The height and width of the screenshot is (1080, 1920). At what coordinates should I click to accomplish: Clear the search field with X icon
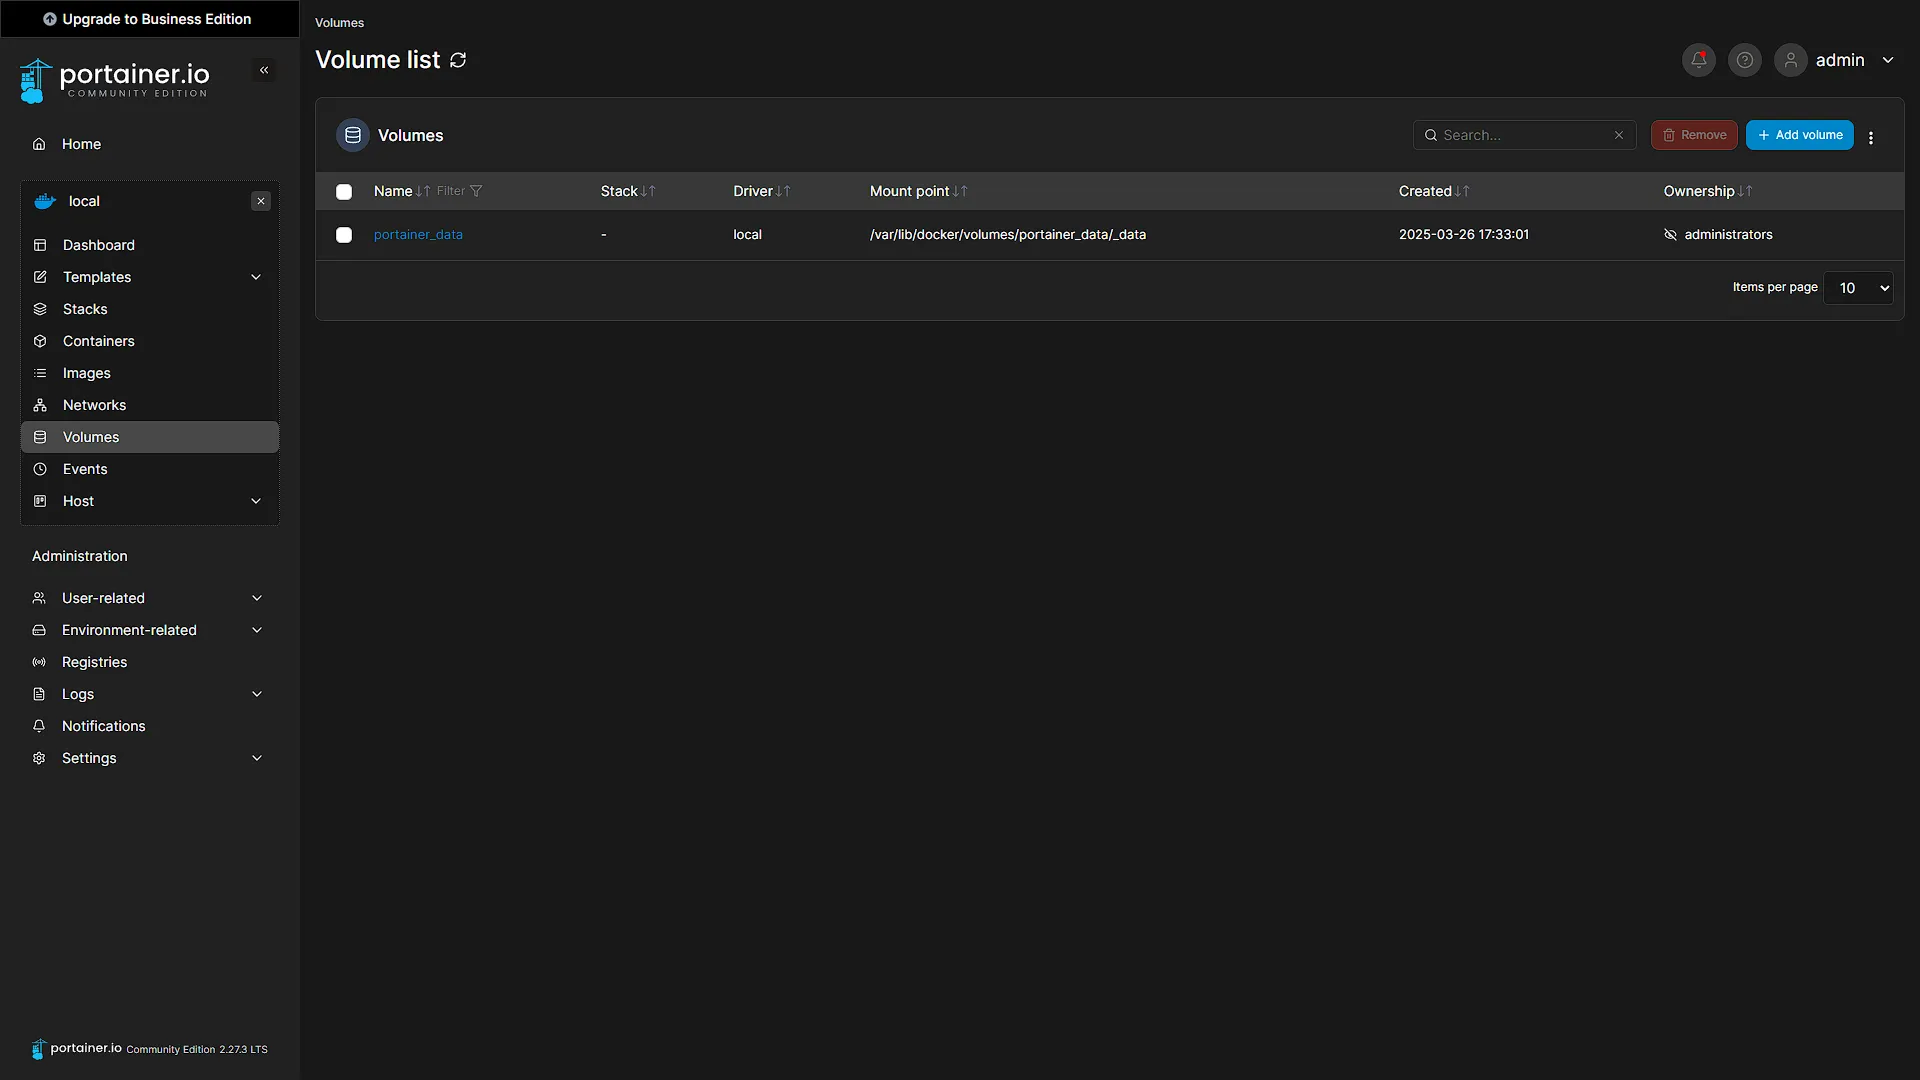click(x=1618, y=135)
